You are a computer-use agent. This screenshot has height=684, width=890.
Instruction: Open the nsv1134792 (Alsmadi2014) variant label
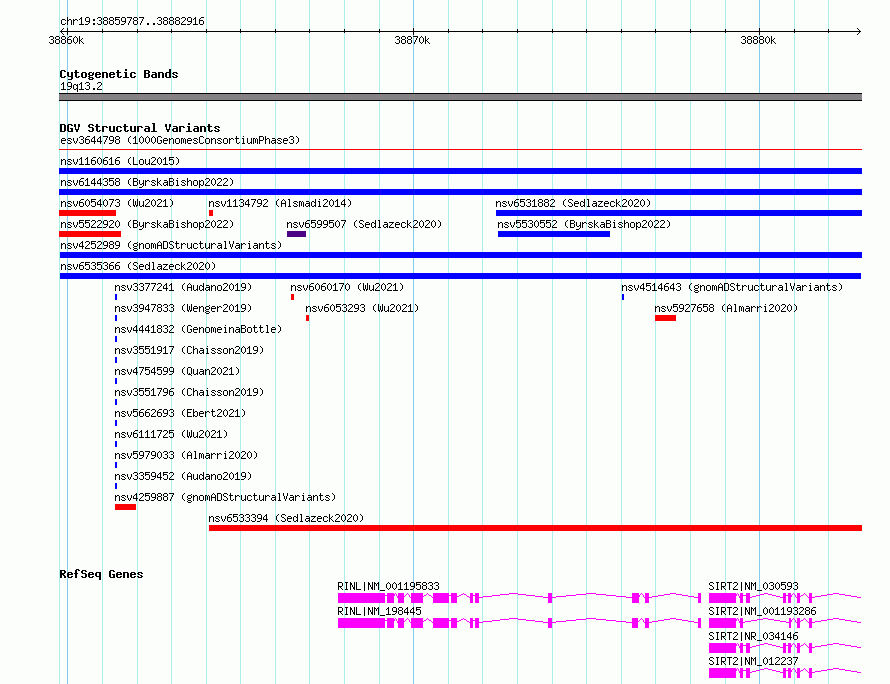click(x=280, y=203)
